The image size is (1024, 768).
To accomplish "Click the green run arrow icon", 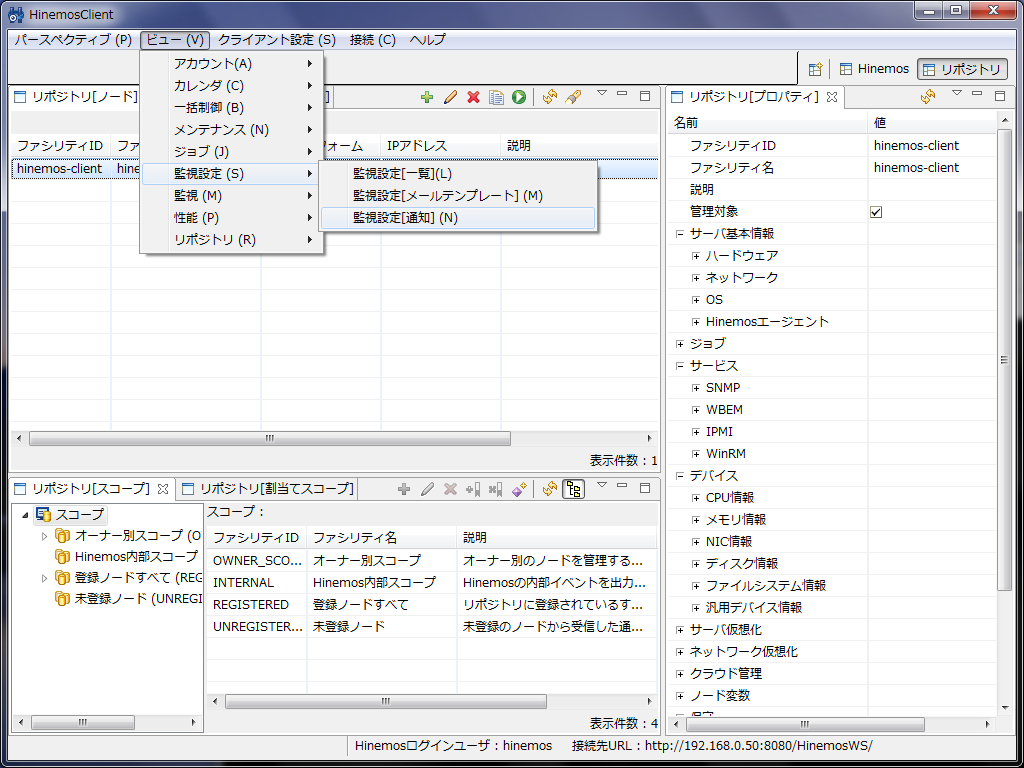I will tap(519, 97).
